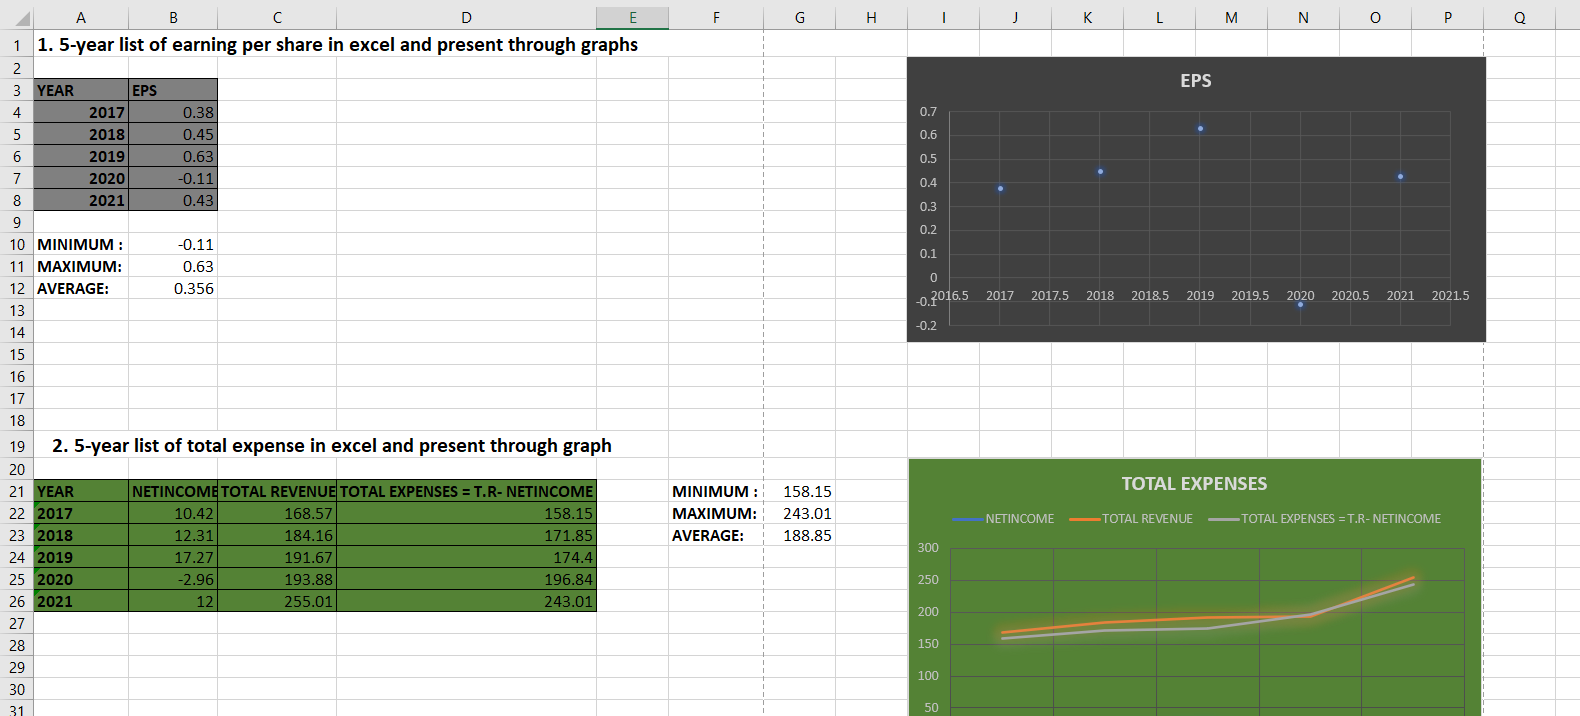Click MAXIMUM label in row 11

click(x=81, y=266)
